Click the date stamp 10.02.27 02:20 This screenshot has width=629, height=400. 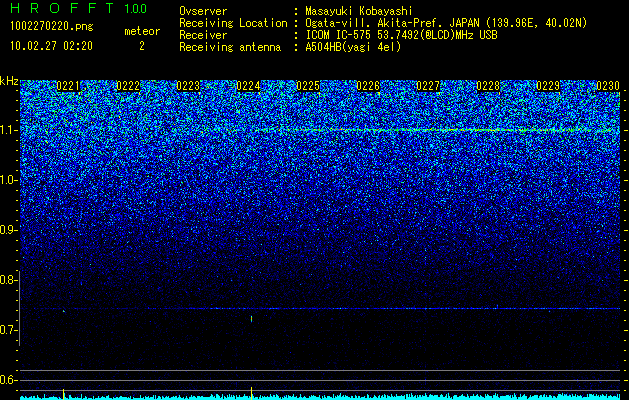point(51,46)
